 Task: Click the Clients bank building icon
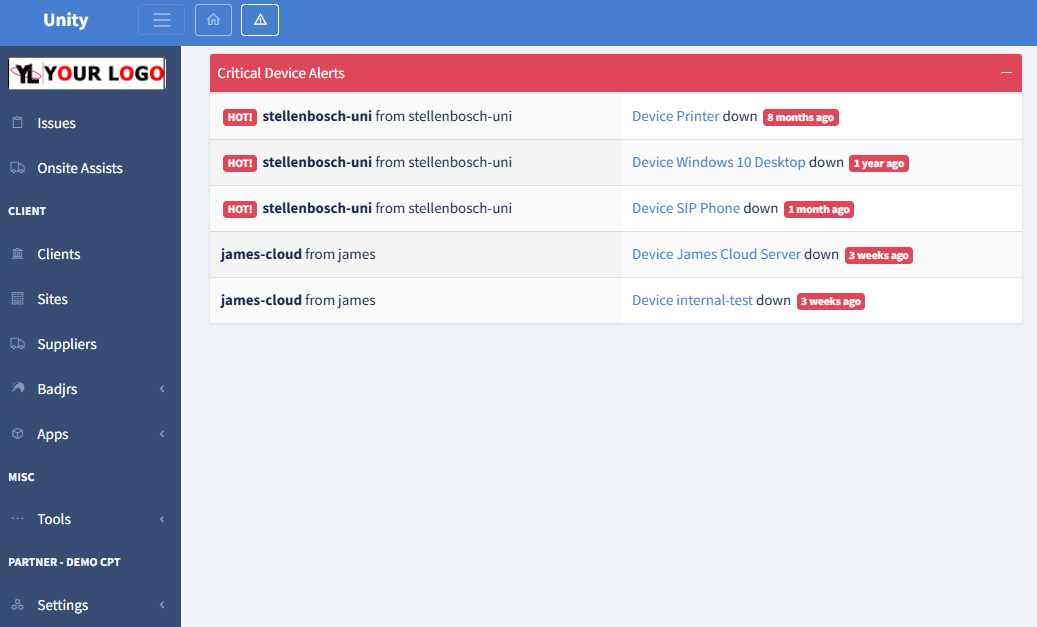(x=18, y=253)
